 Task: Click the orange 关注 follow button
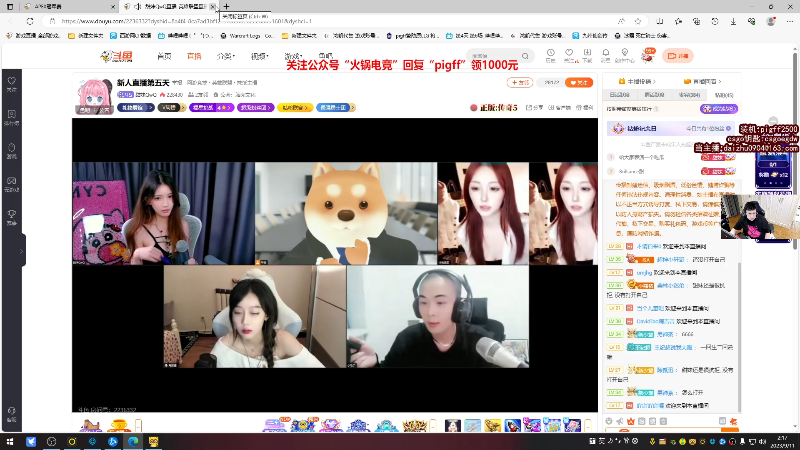coord(579,82)
